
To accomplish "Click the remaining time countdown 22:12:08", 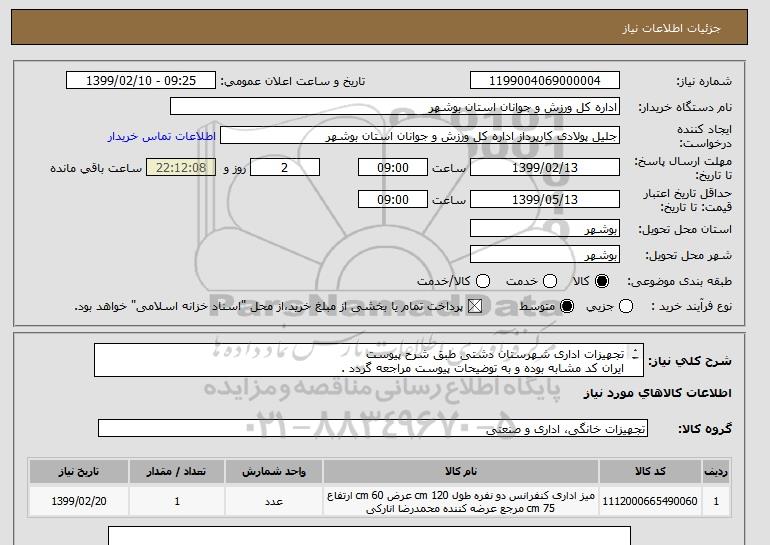I will [181, 167].
